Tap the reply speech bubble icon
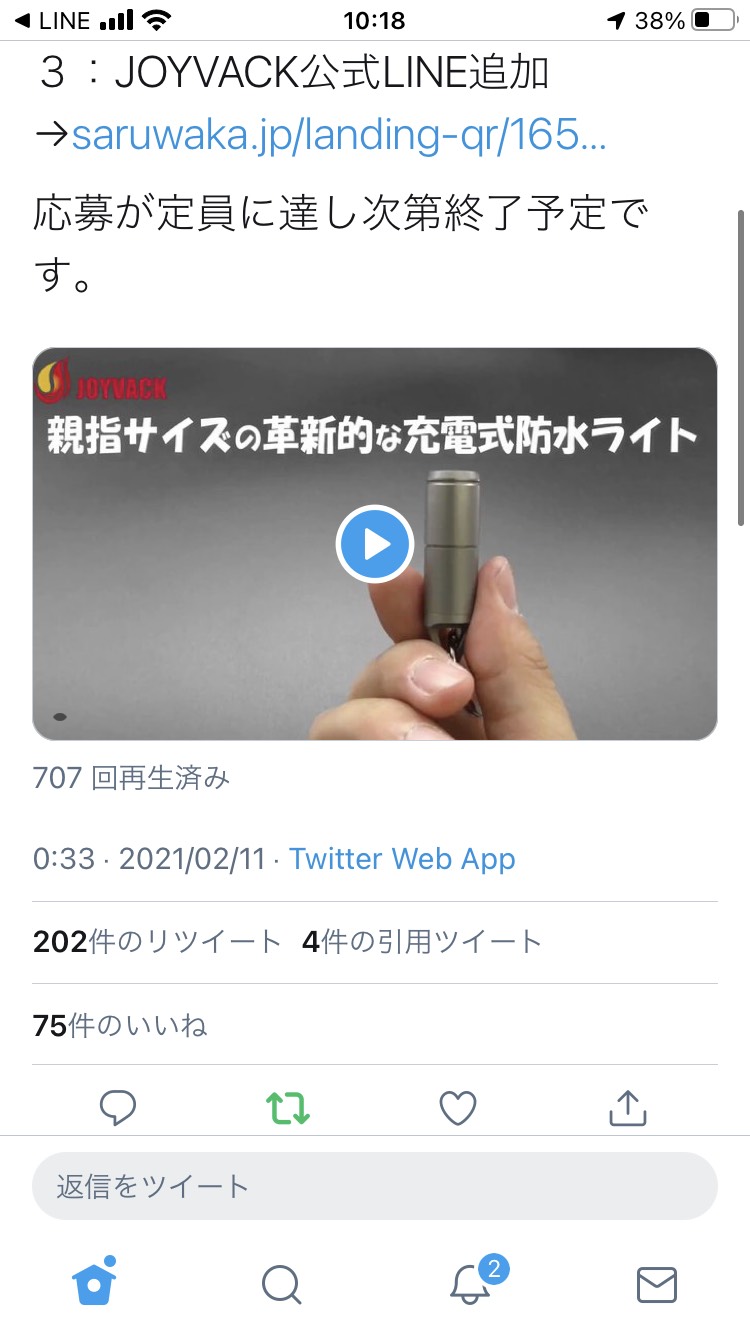This screenshot has width=750, height=1334. 118,1107
